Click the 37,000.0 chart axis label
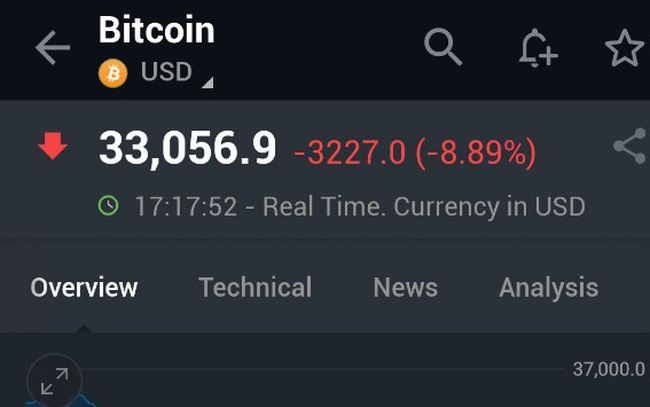The width and height of the screenshot is (650, 407). coord(608,369)
